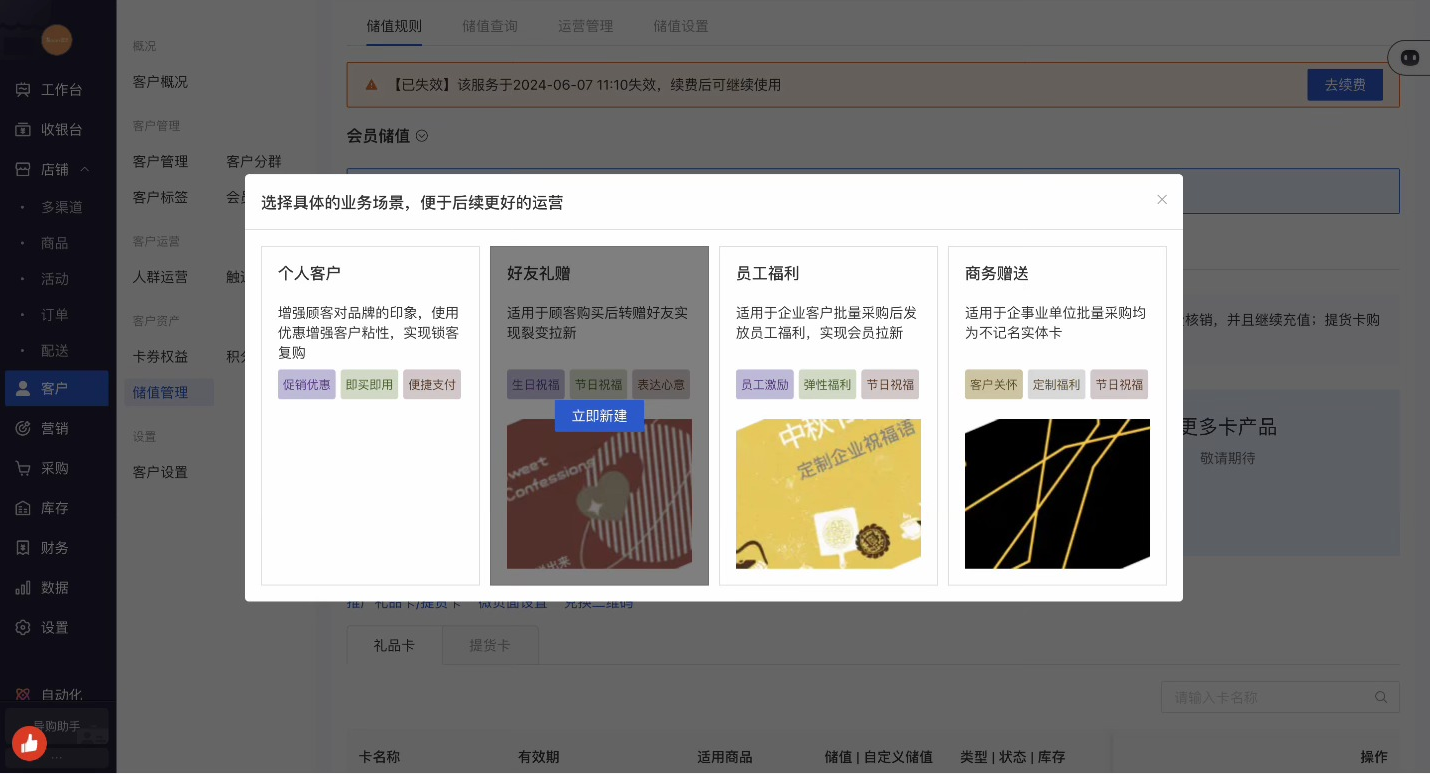Open 客户分群 in the side panel
Screen dimensions: 1430x774
pyautogui.click(x=254, y=162)
